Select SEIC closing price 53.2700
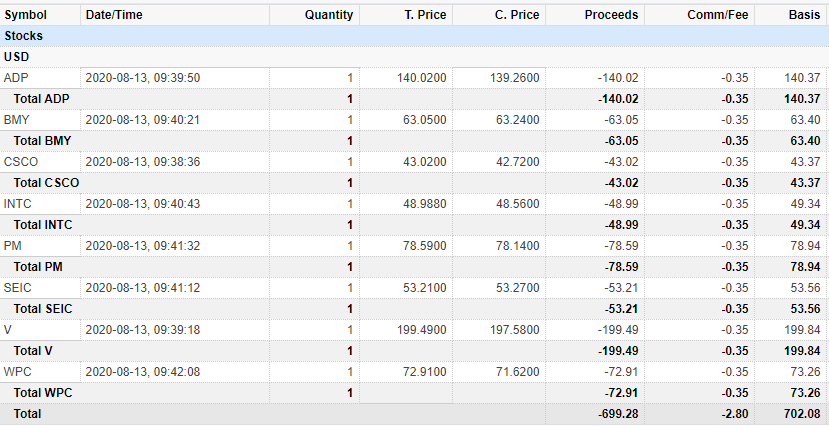This screenshot has height=427, width=829. [x=518, y=288]
